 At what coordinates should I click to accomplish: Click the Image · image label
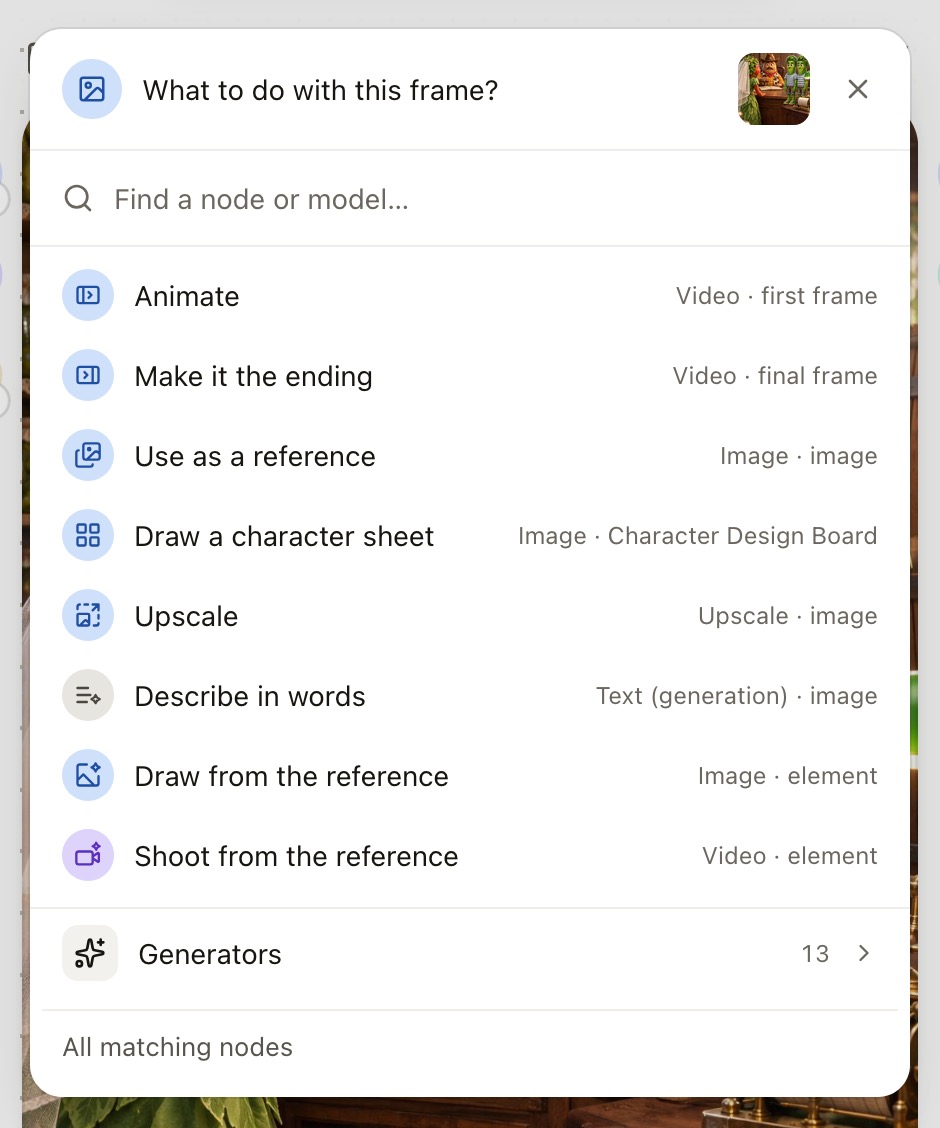coord(798,456)
